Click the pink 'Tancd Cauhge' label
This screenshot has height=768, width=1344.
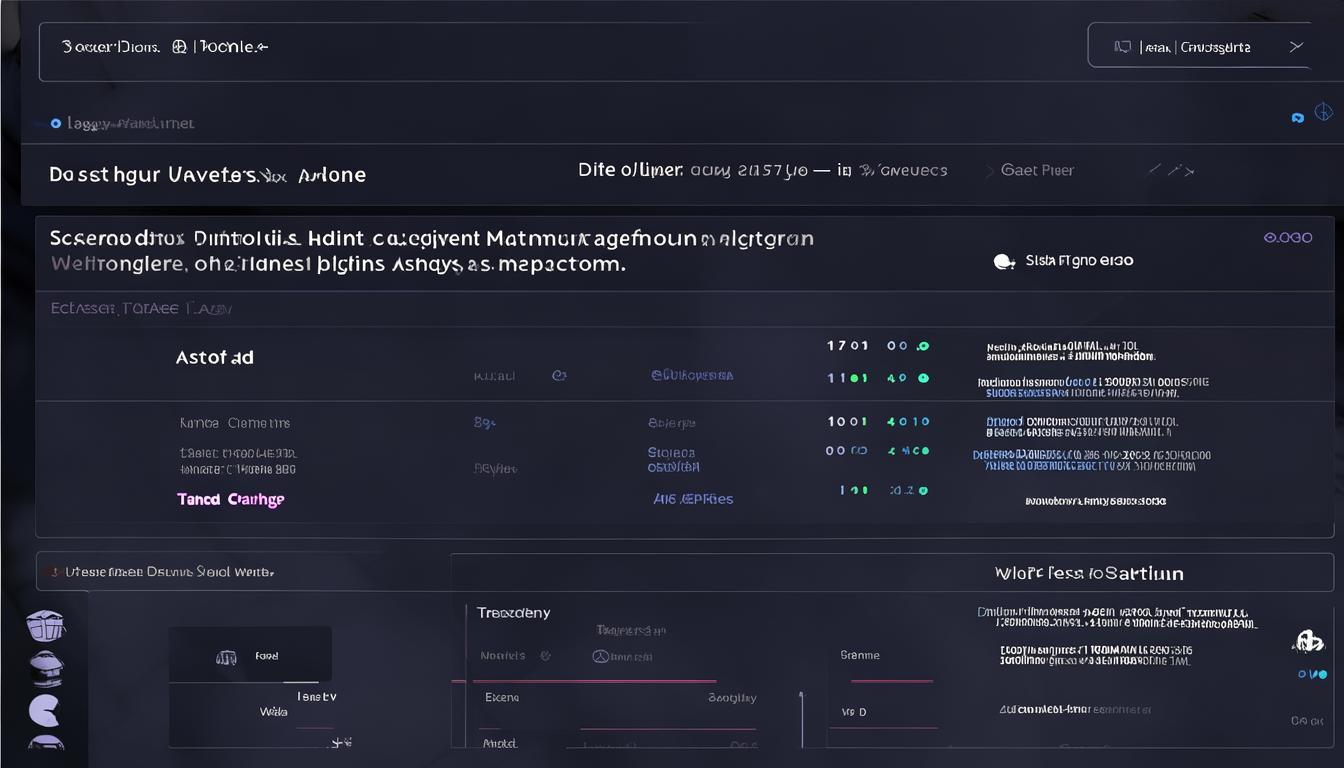click(x=231, y=499)
